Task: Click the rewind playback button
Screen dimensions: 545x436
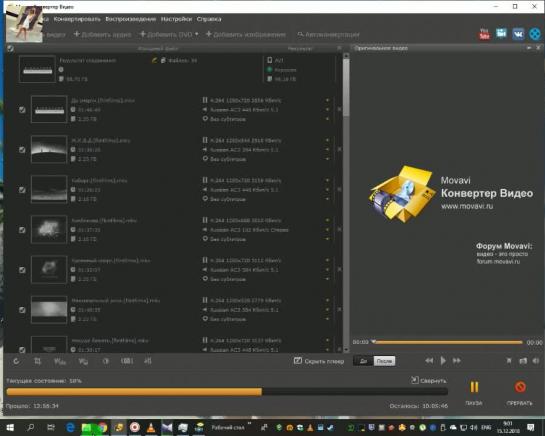Action: [x=429, y=361]
